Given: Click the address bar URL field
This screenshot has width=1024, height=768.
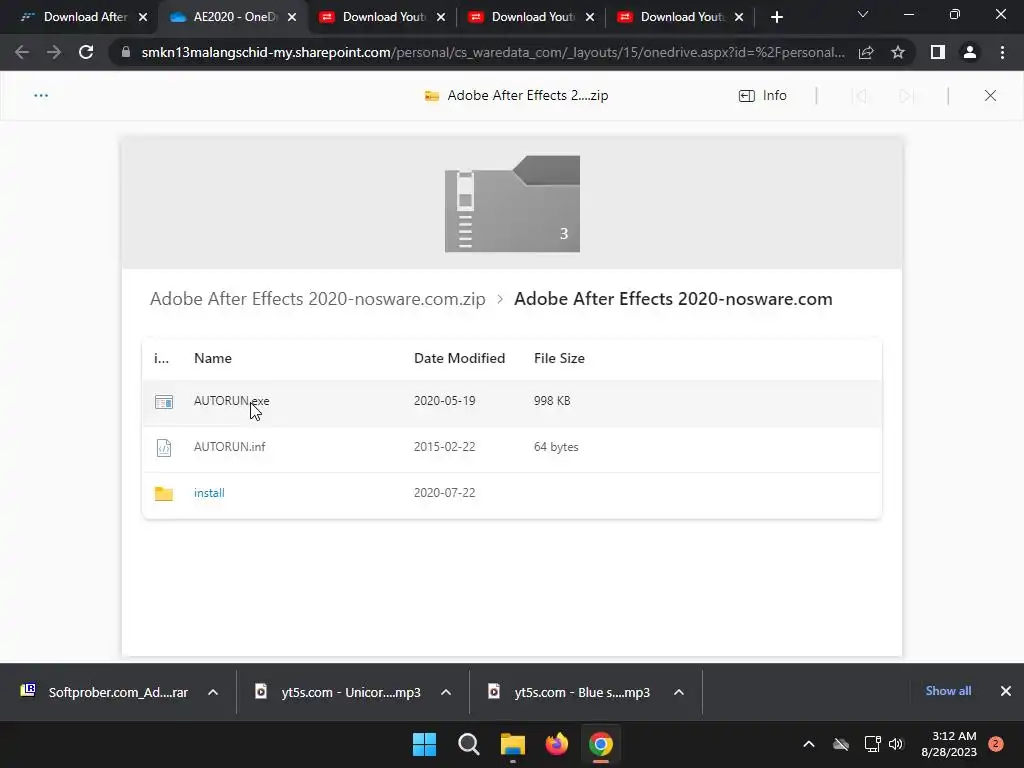Looking at the screenshot, I should [x=493, y=52].
